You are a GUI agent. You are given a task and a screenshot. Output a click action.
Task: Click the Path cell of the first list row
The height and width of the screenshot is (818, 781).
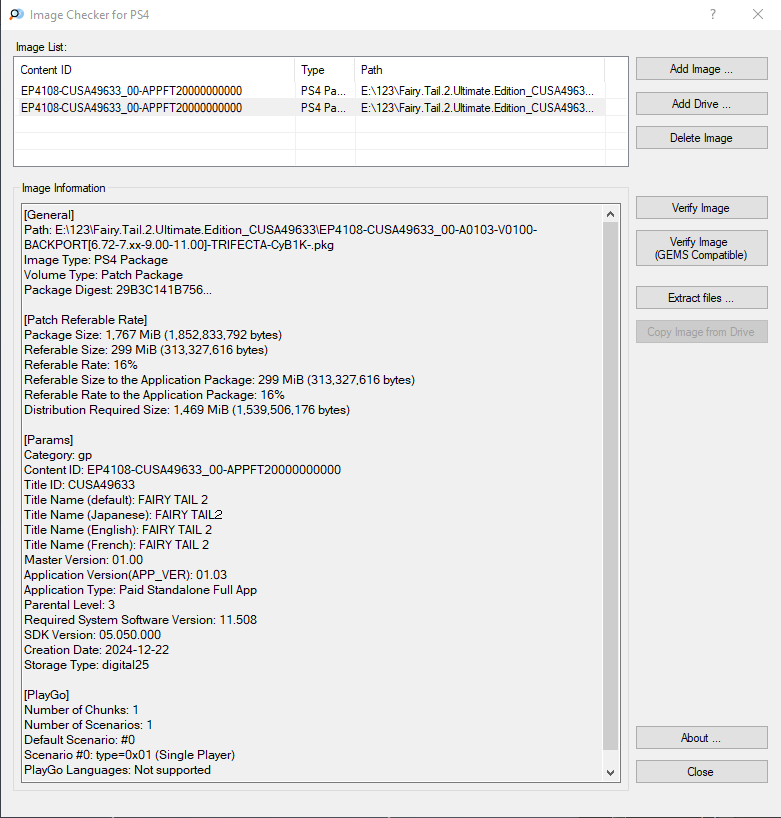477,91
